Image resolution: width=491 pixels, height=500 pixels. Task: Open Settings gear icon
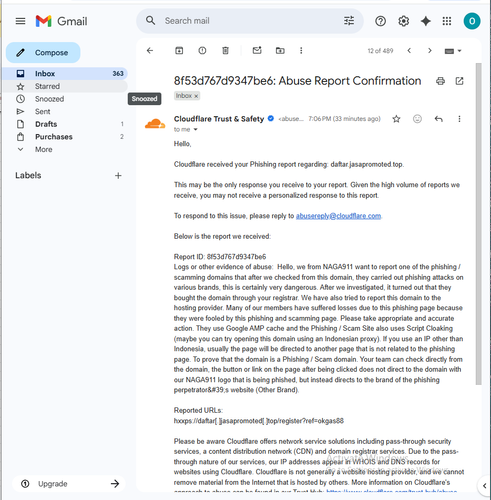pos(403,21)
